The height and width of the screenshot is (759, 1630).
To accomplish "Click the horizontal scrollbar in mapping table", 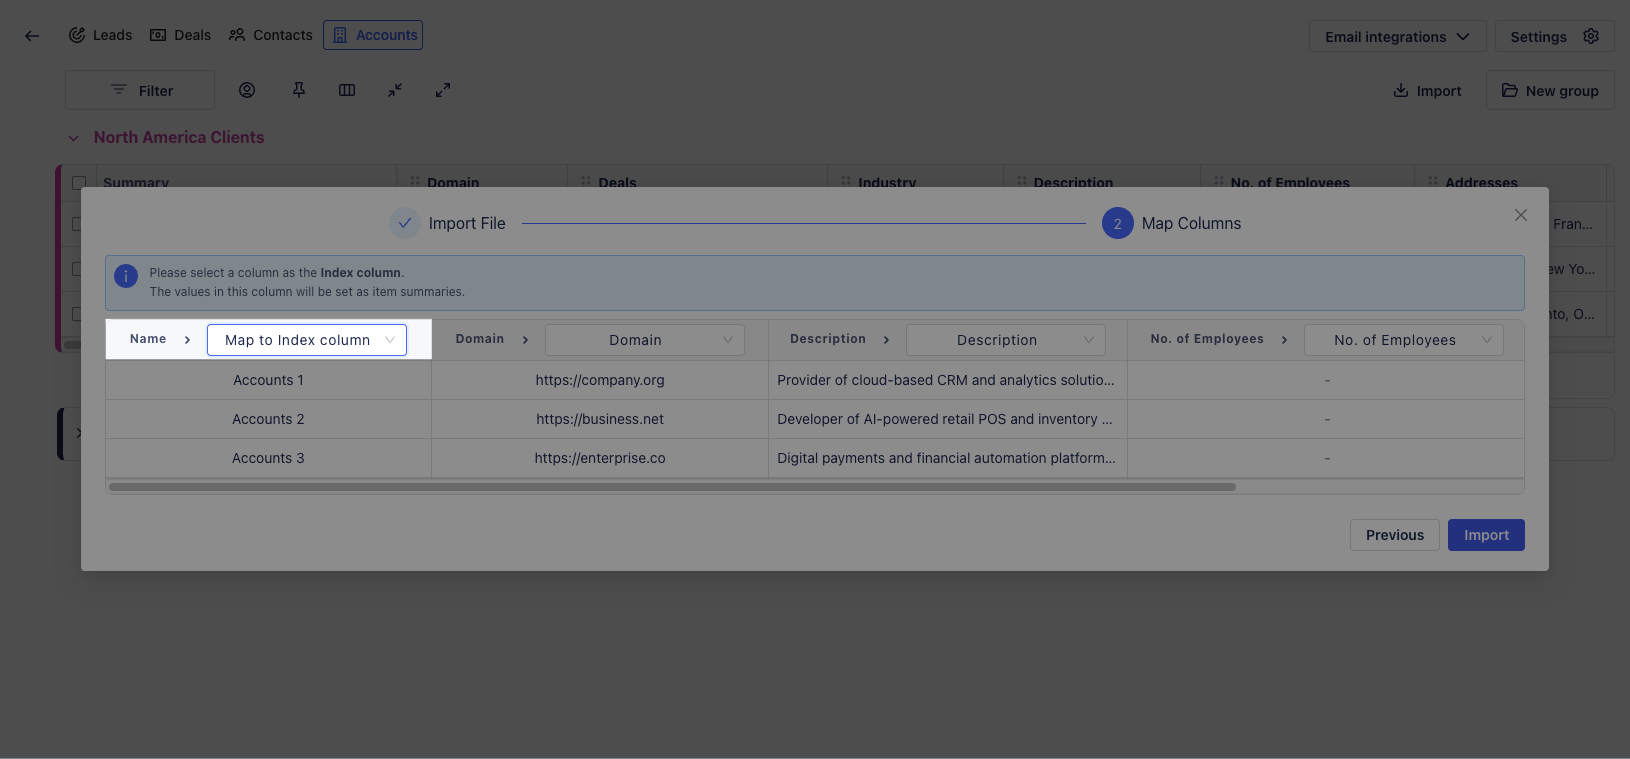I will (672, 487).
